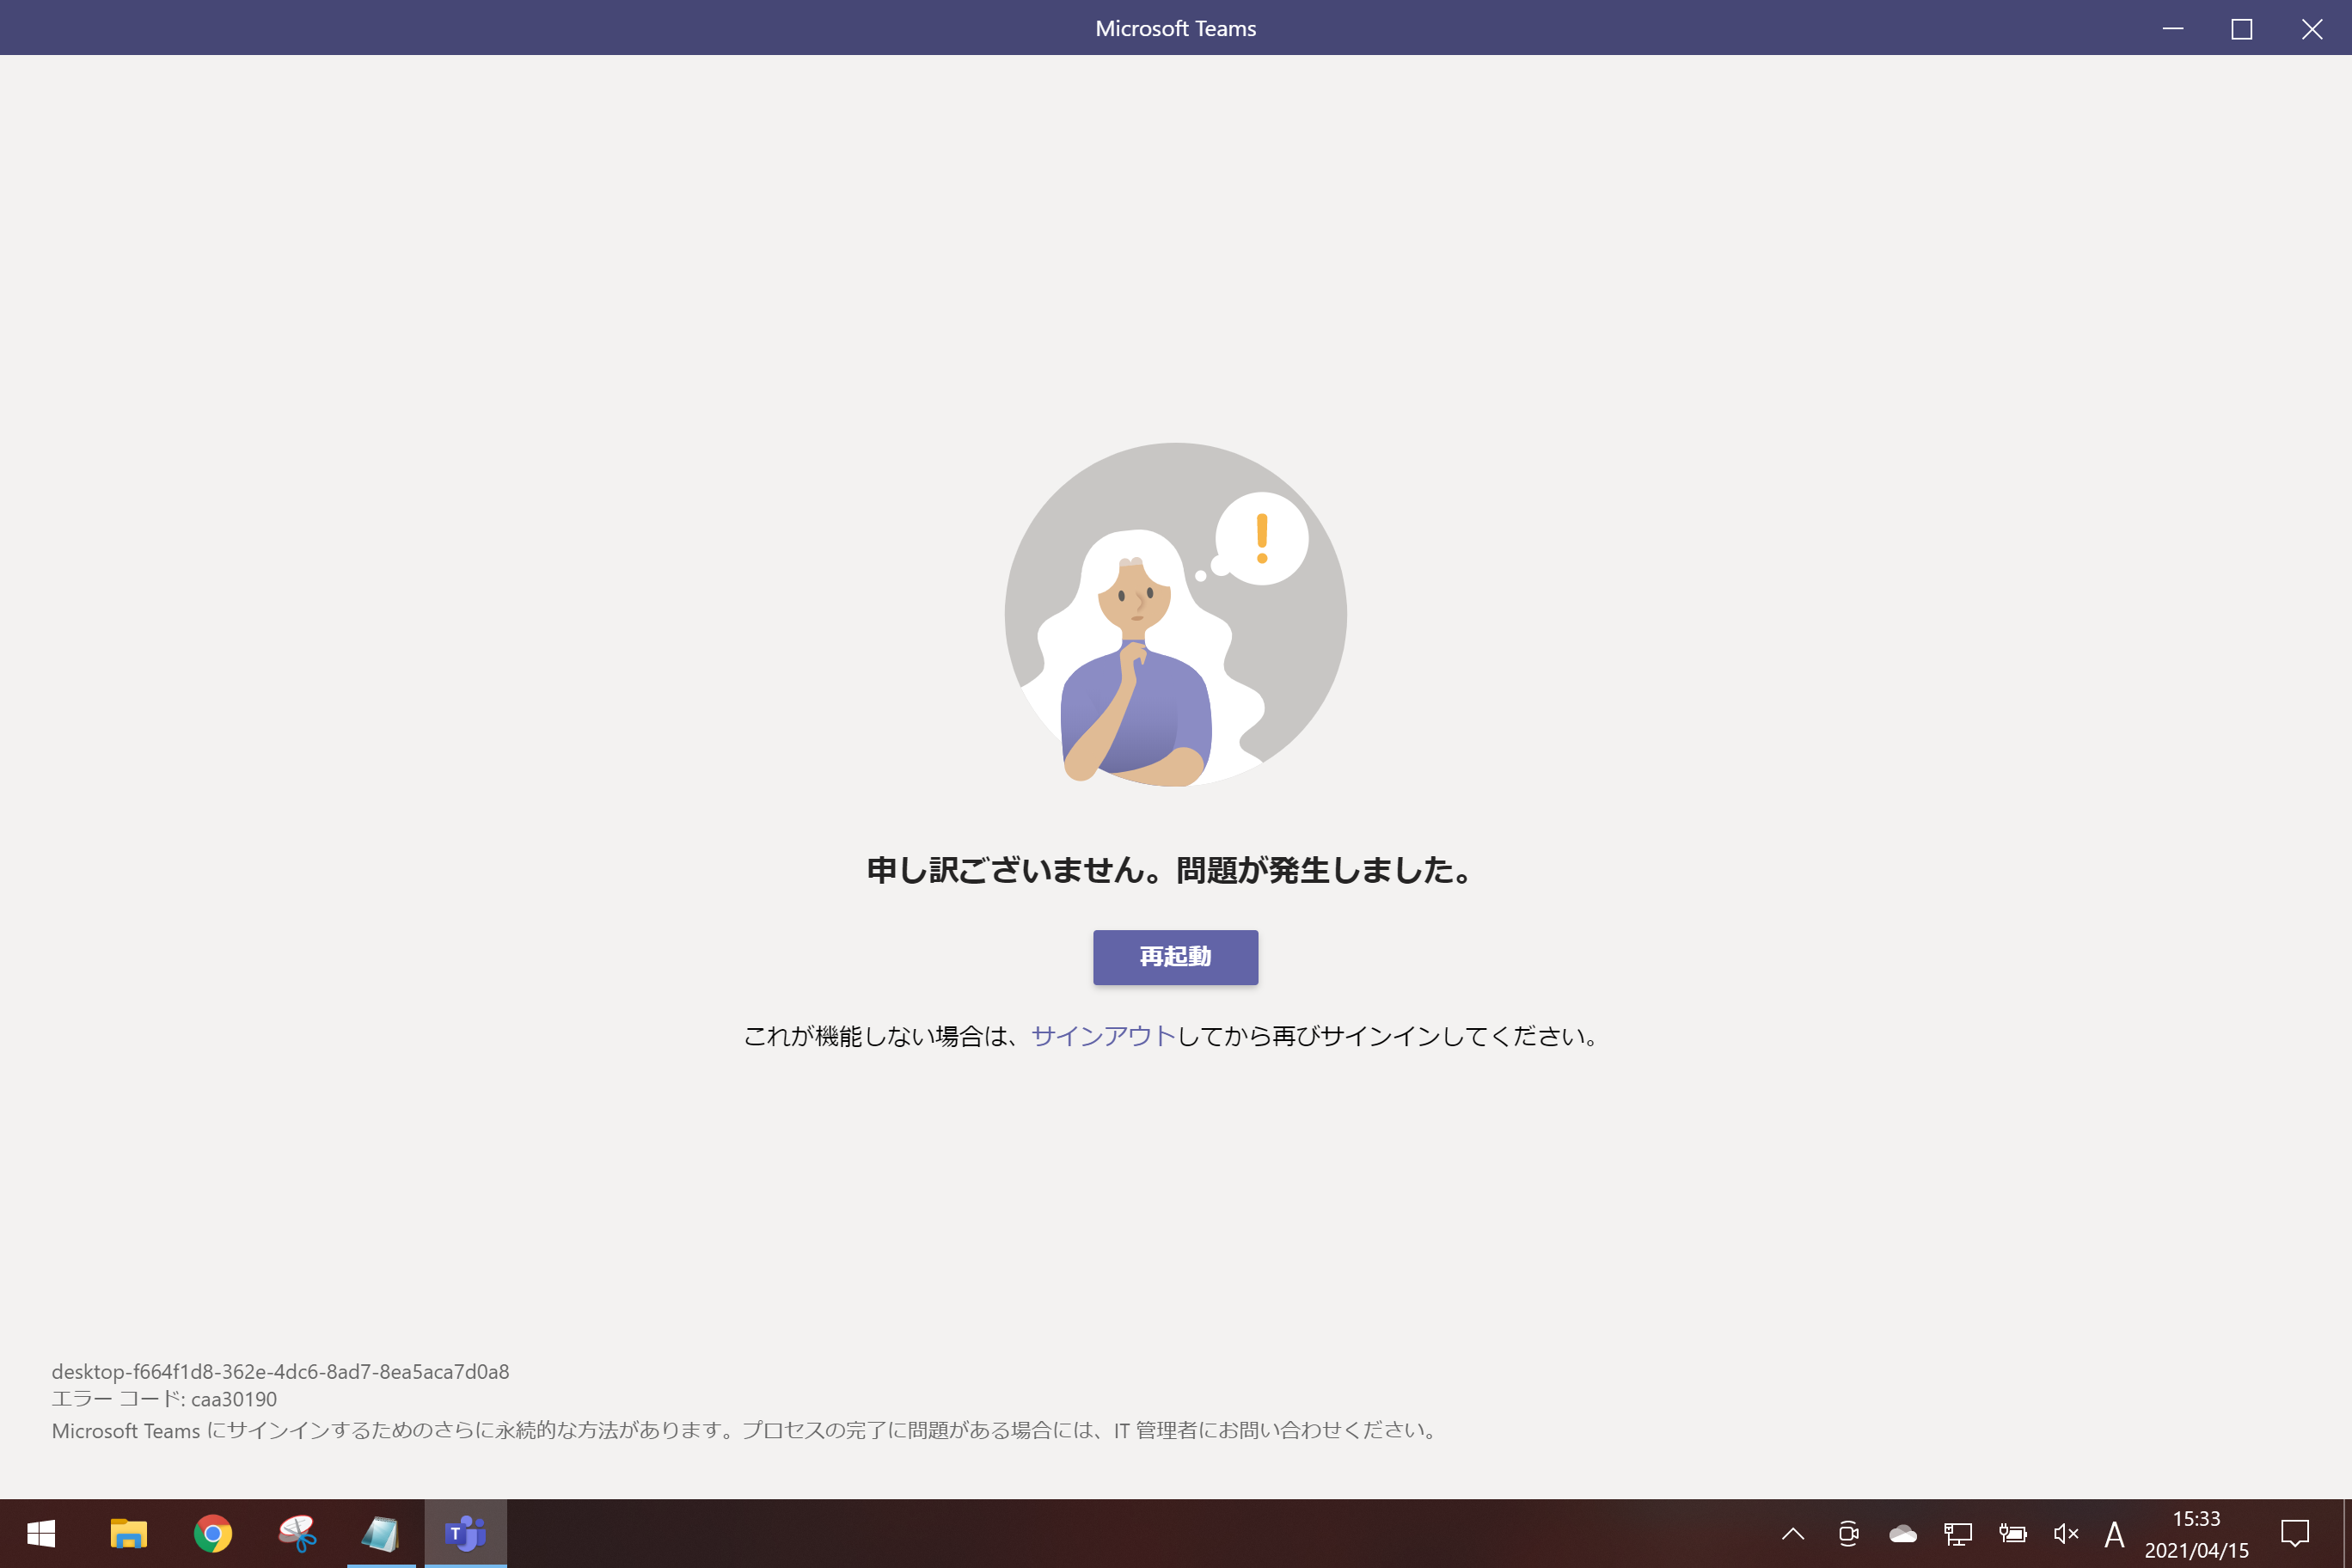The height and width of the screenshot is (1568, 2352).
Task: Open the battery power tray icon
Action: tap(2012, 1533)
